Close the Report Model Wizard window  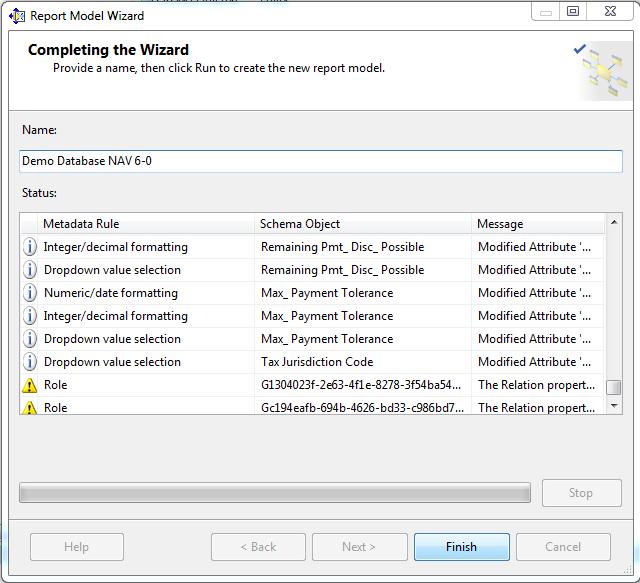pos(610,11)
